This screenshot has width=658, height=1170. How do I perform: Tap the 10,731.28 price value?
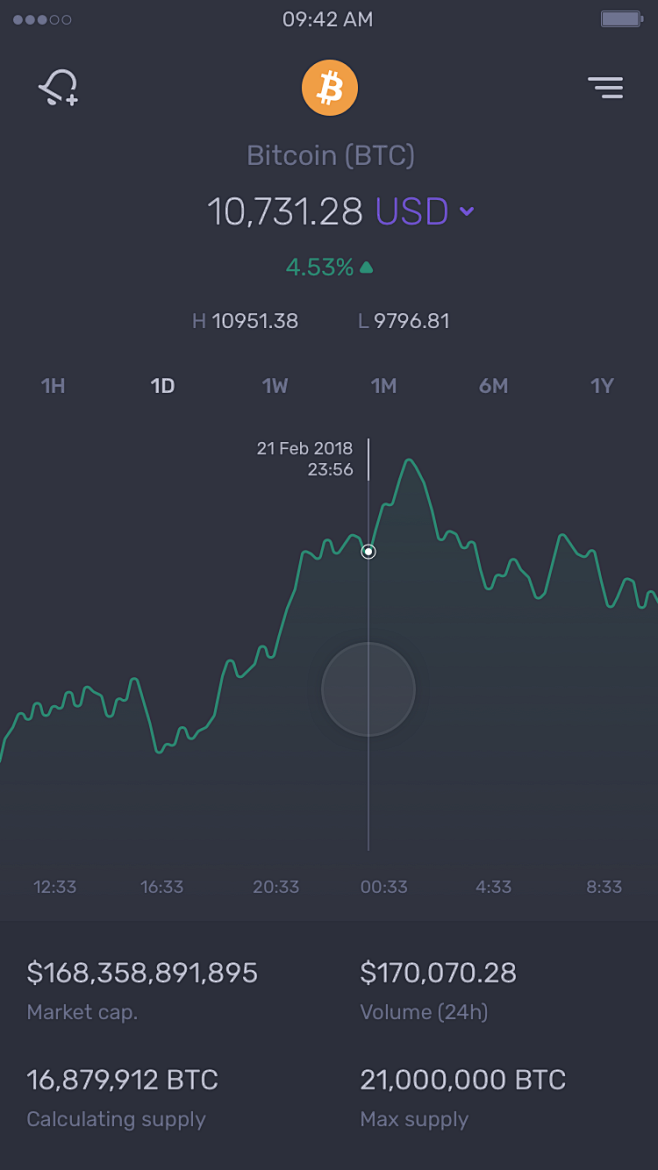point(285,211)
